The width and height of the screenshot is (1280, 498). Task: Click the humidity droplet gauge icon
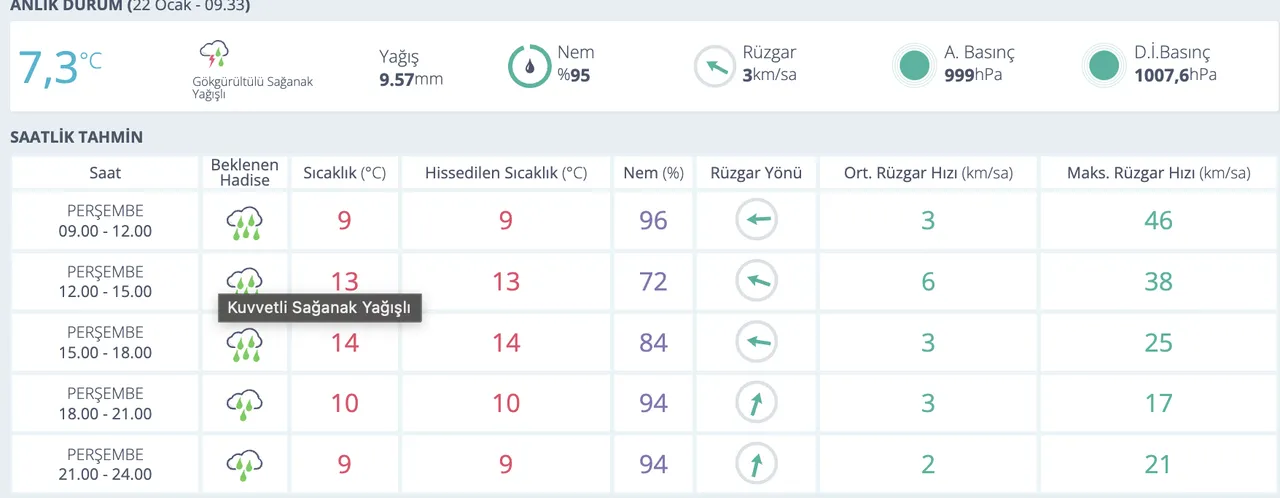click(528, 66)
